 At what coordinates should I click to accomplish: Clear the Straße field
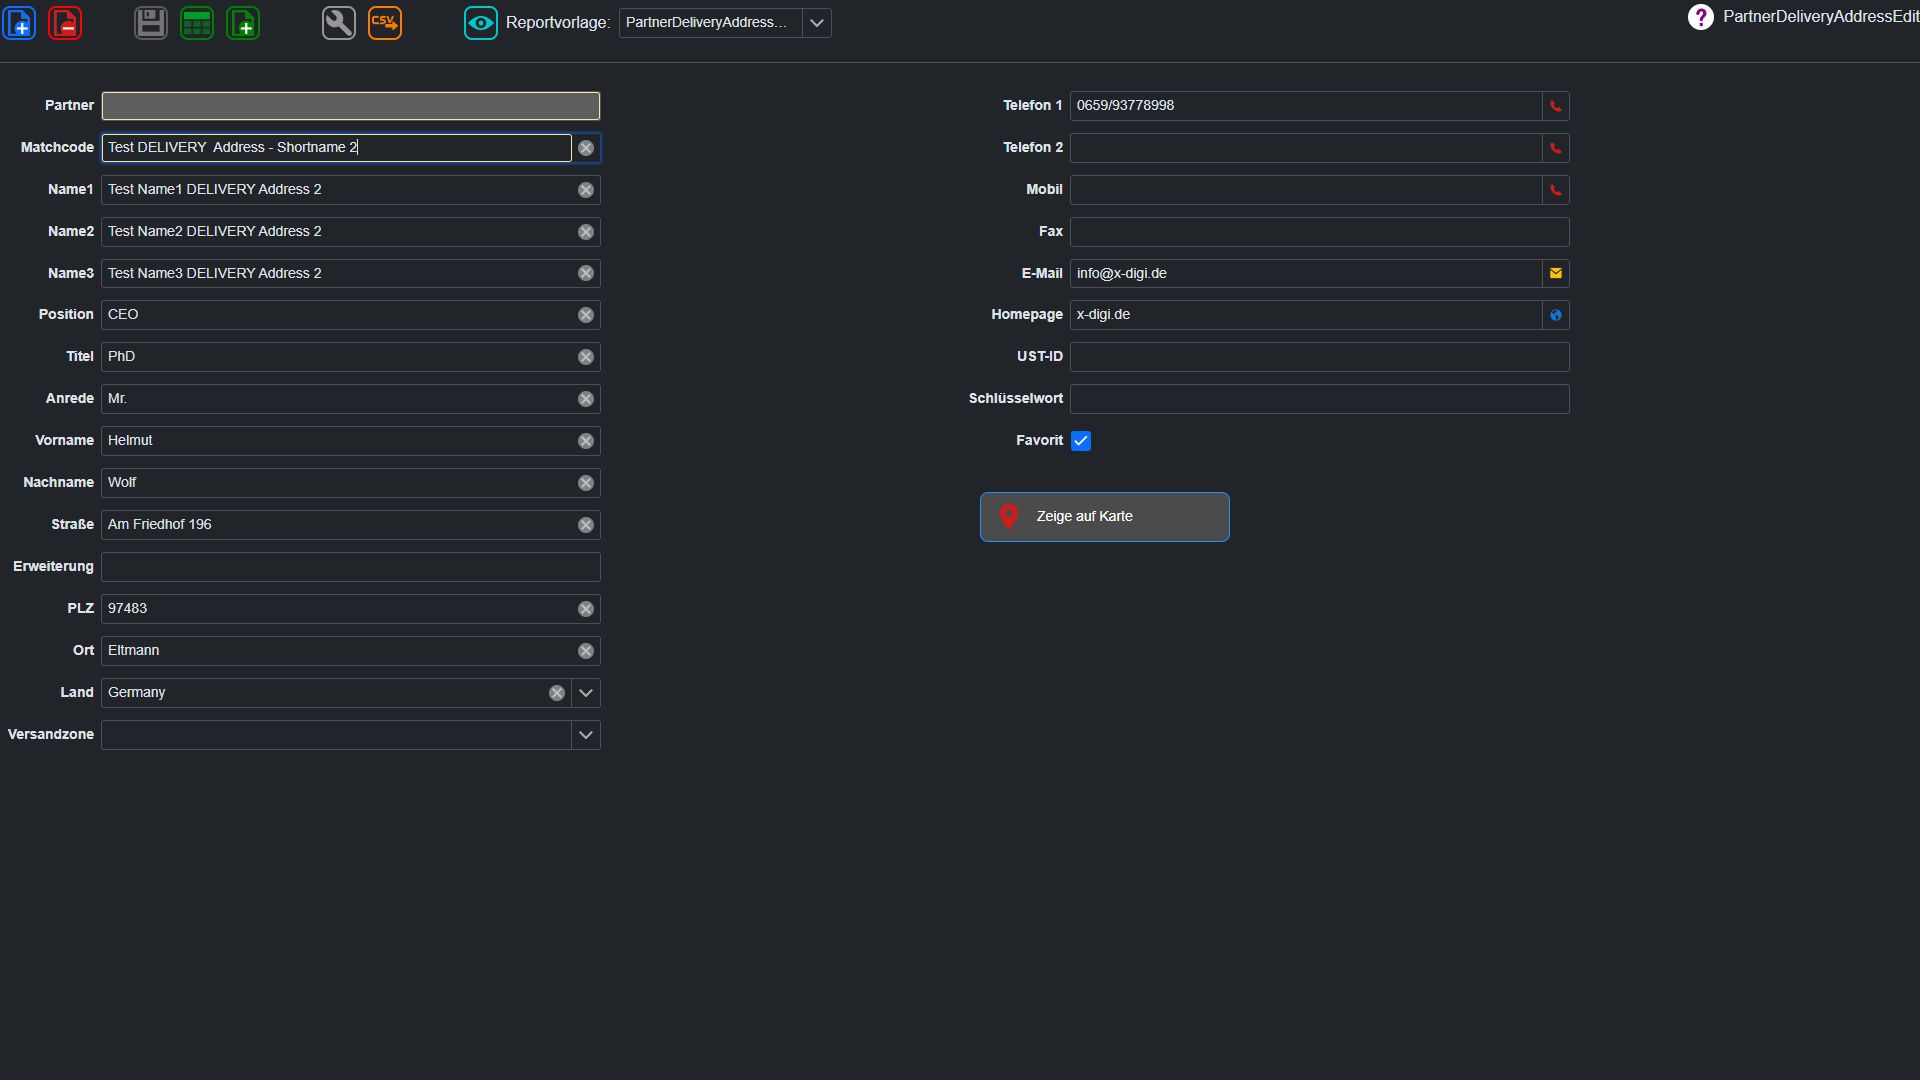pos(586,525)
